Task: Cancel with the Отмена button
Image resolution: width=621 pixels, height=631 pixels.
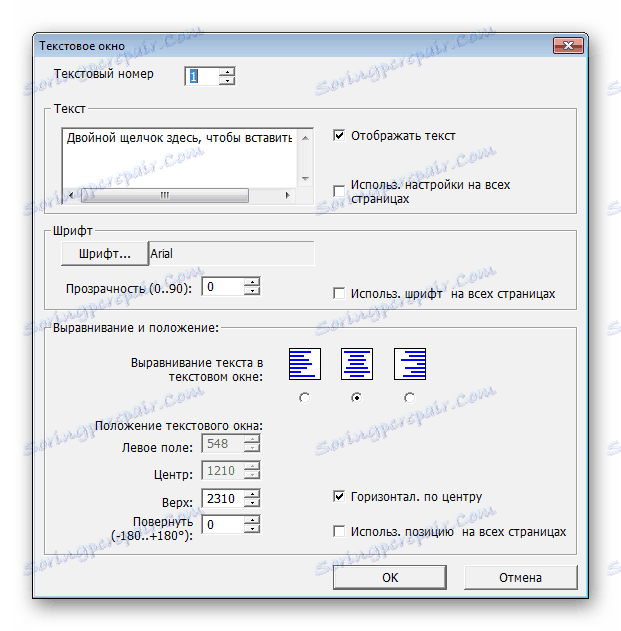Action: (x=520, y=577)
